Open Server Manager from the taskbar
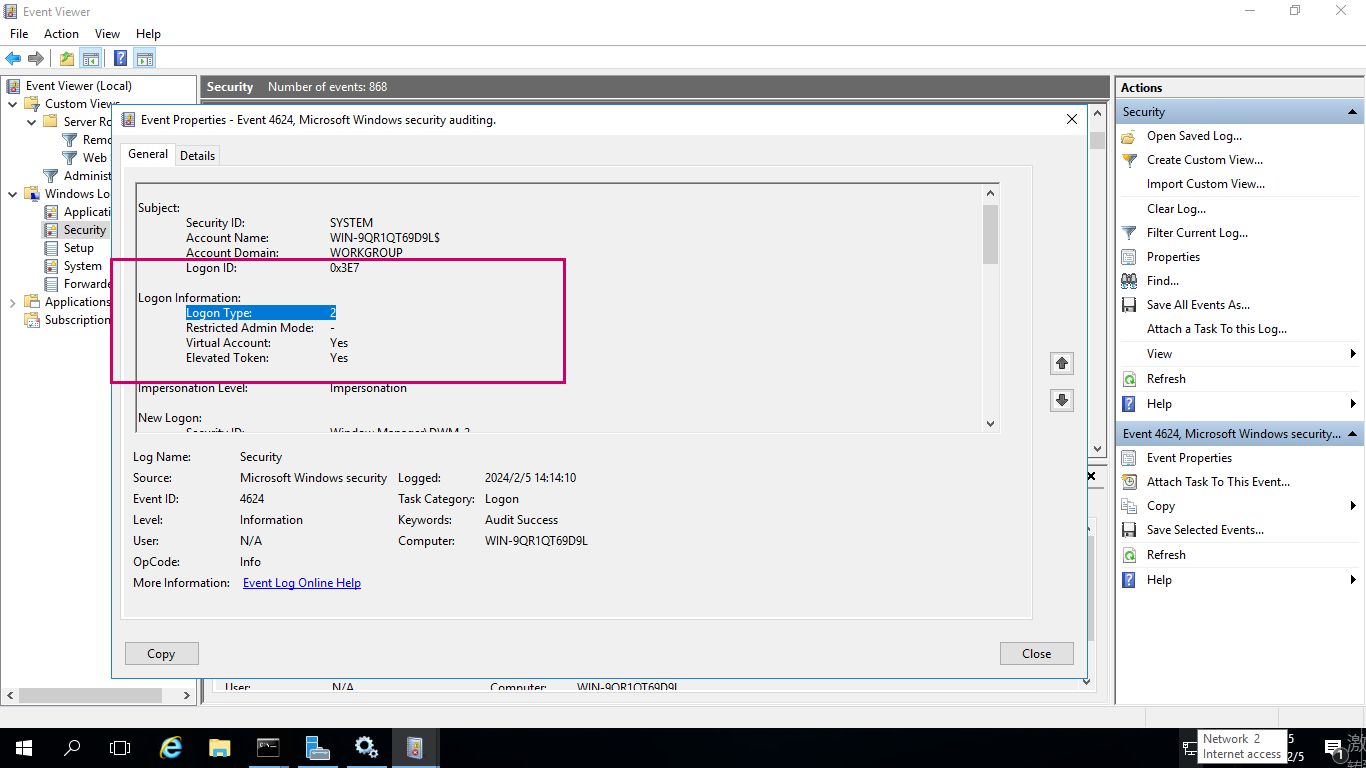Screen dimensions: 1366x768 tap(317, 747)
